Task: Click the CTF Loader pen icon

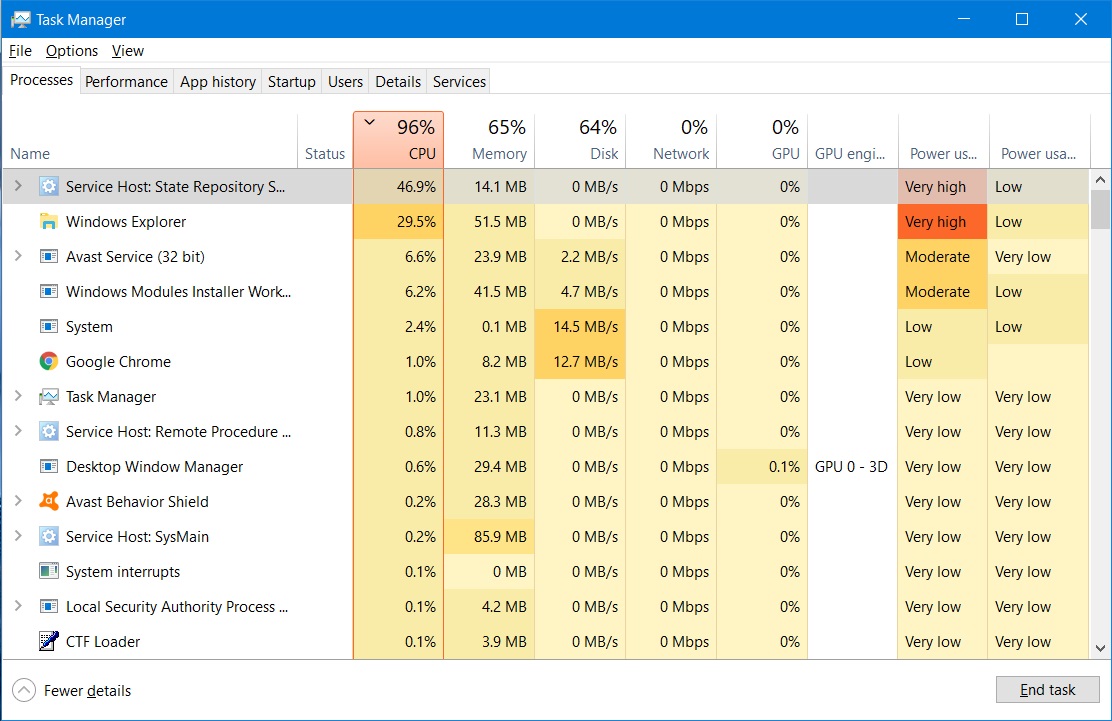Action: pyautogui.click(x=49, y=641)
